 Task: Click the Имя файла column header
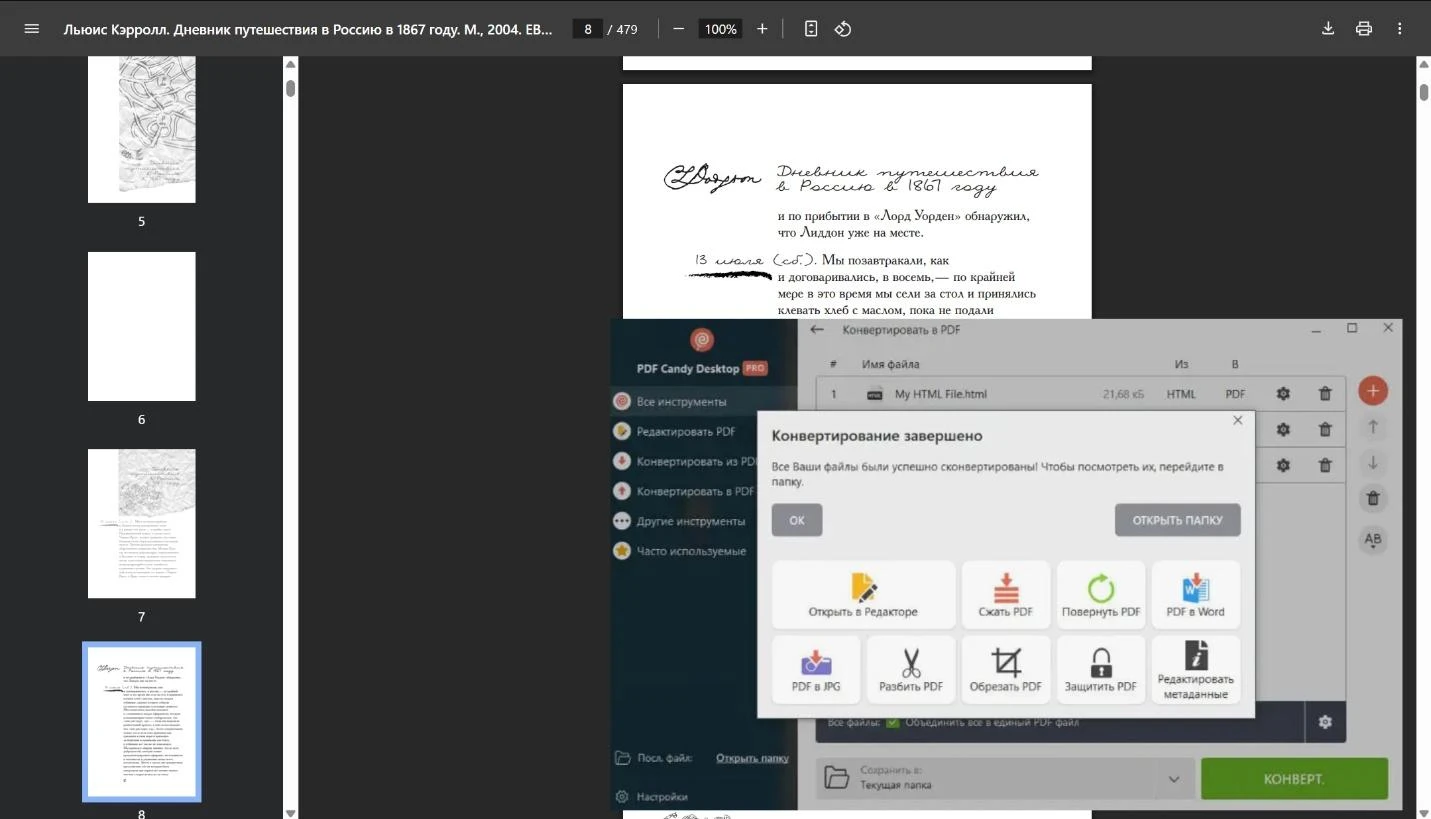tap(890, 364)
